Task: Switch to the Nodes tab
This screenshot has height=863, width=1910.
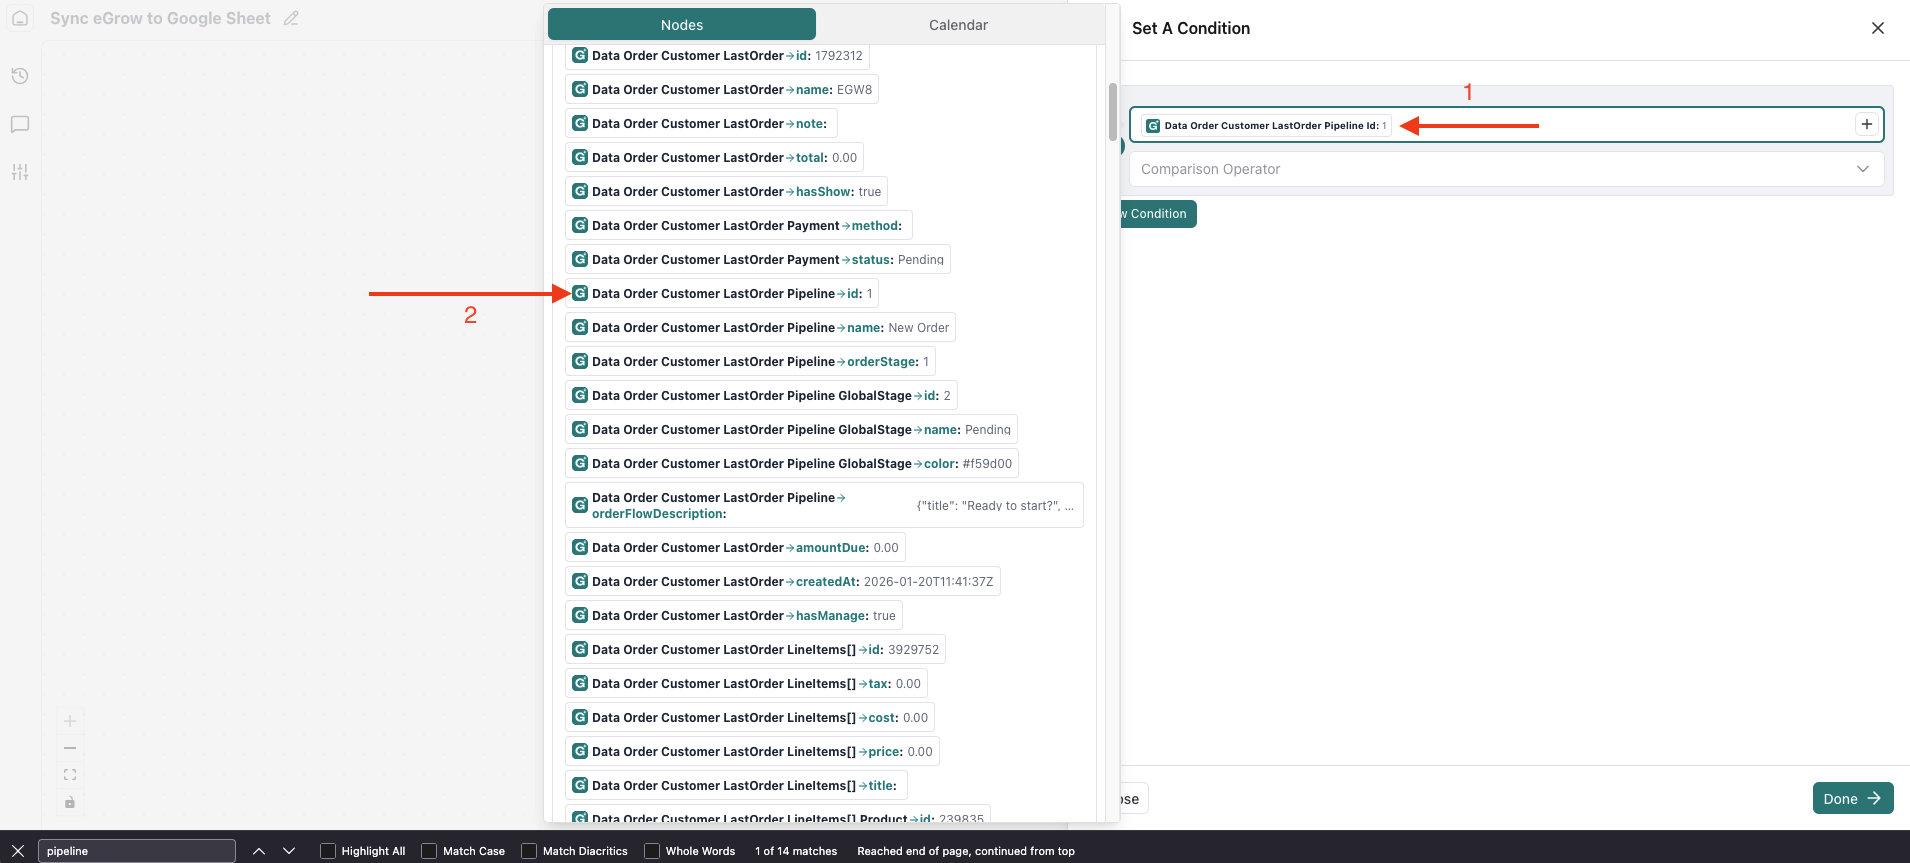Action: (x=682, y=25)
